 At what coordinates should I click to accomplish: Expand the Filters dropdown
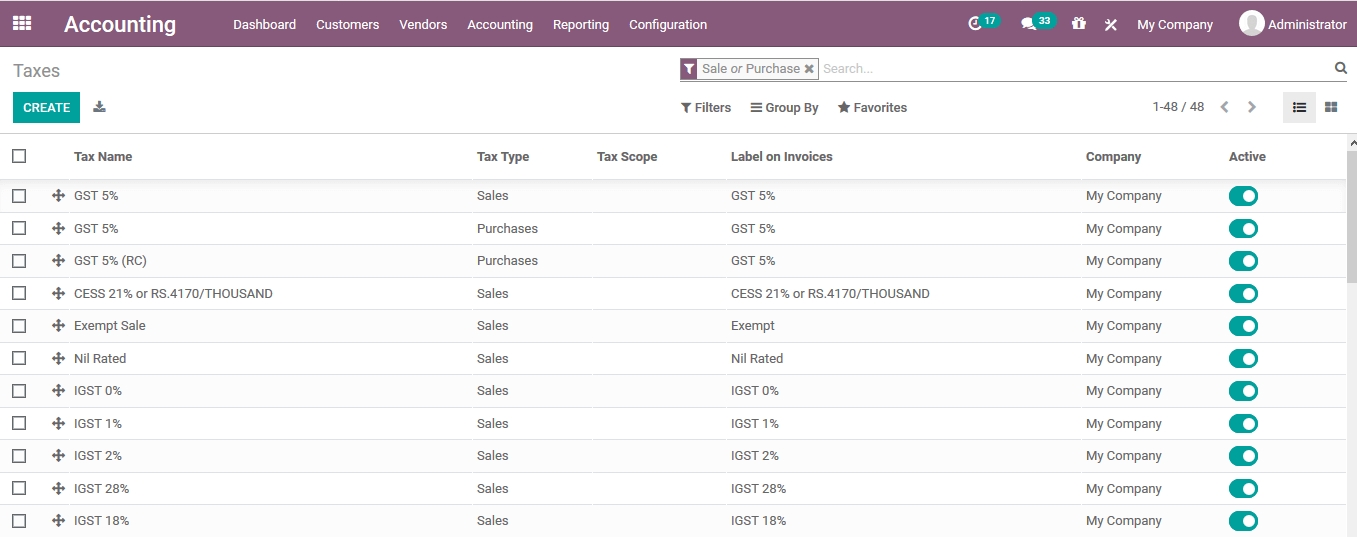click(x=706, y=108)
